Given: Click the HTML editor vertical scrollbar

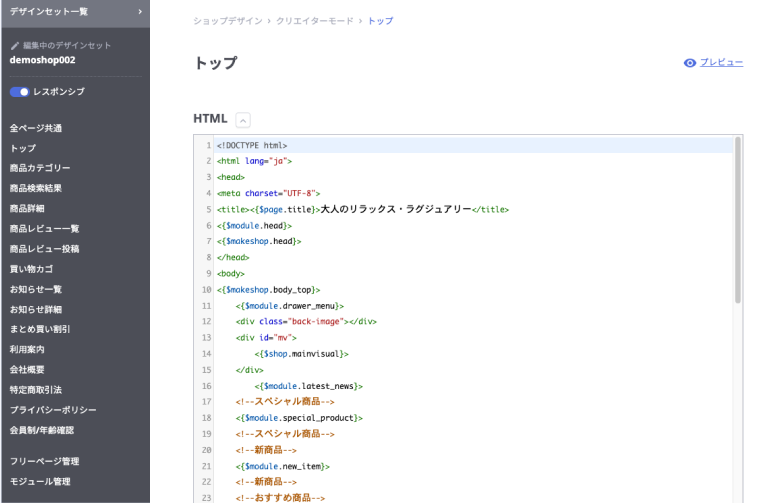Looking at the screenshot, I should click(x=738, y=220).
